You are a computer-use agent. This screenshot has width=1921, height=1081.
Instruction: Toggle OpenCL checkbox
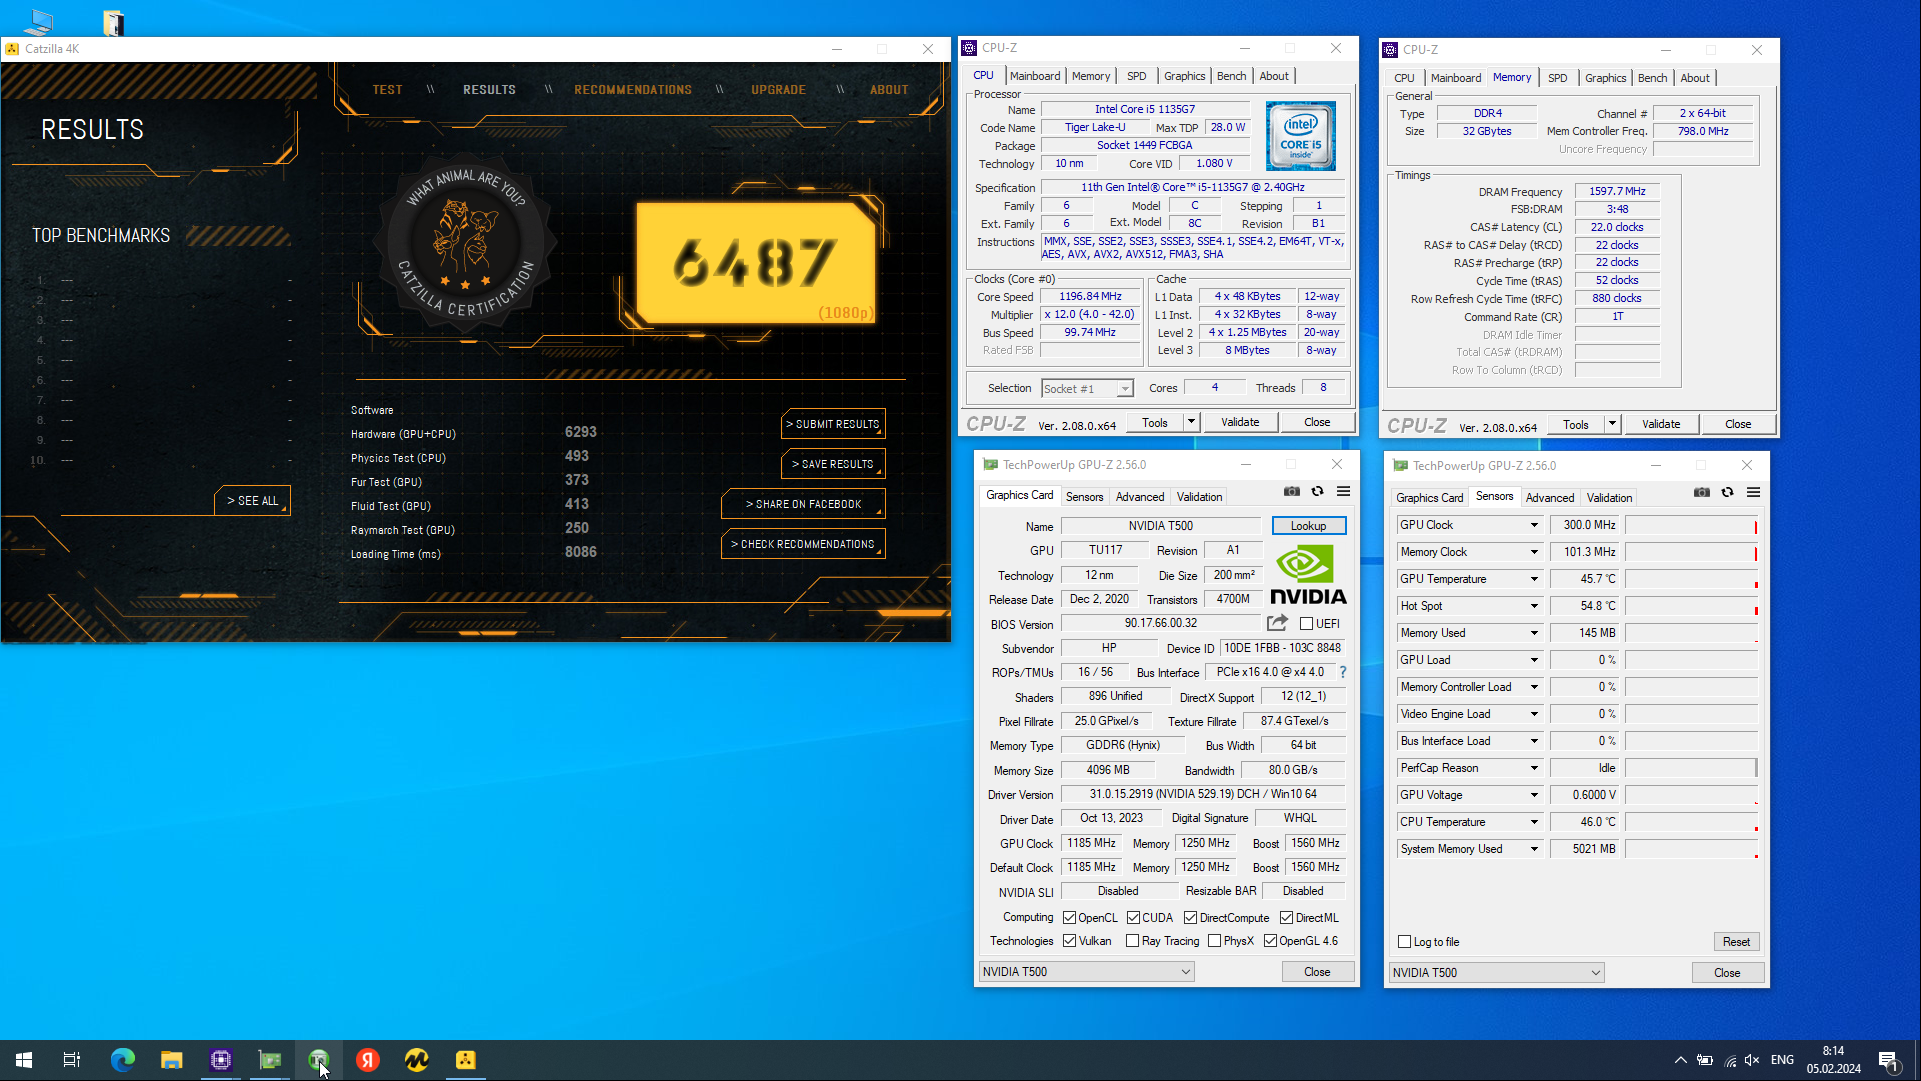[1069, 918]
